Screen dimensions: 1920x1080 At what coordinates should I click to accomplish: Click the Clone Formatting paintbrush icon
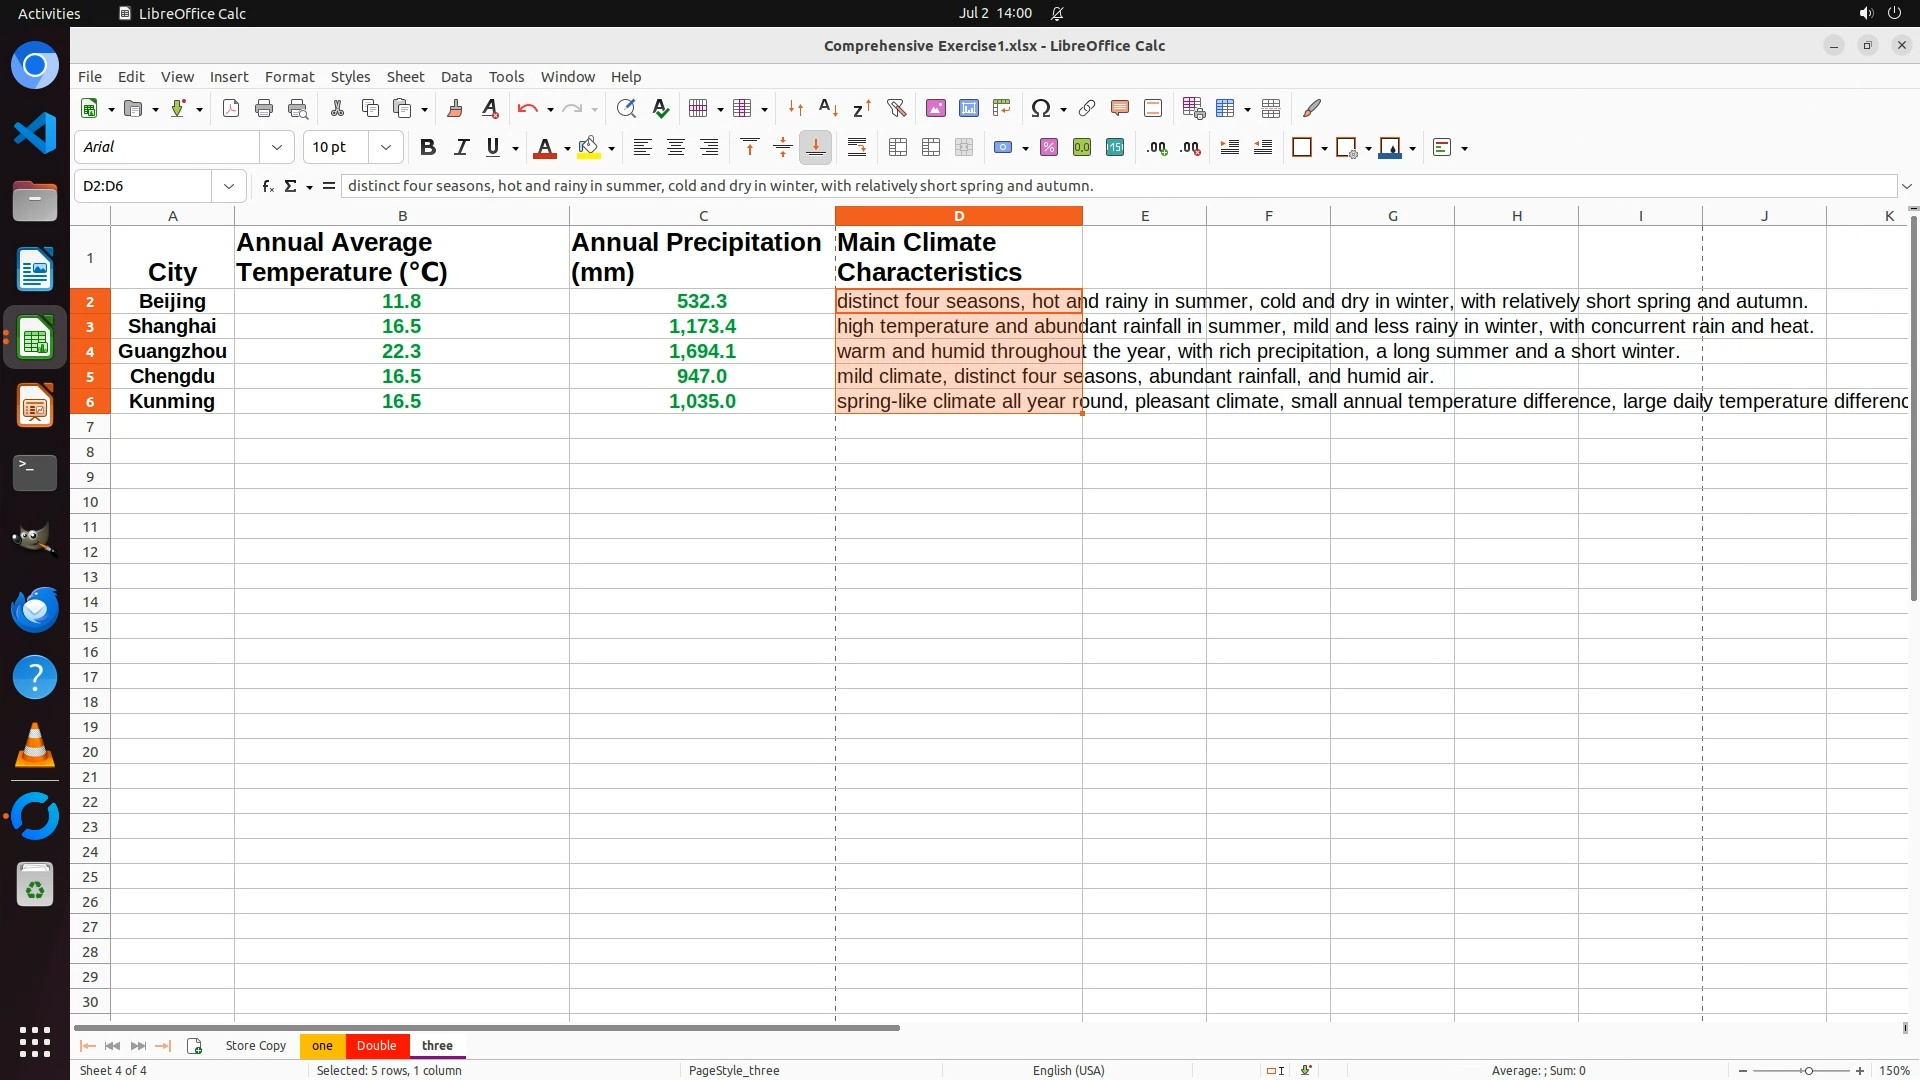pos(455,108)
